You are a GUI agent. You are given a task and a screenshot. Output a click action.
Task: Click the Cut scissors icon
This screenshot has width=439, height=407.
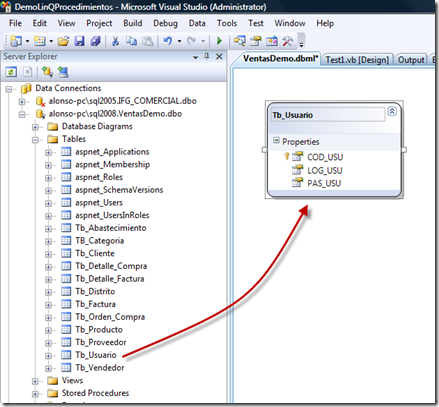115,41
